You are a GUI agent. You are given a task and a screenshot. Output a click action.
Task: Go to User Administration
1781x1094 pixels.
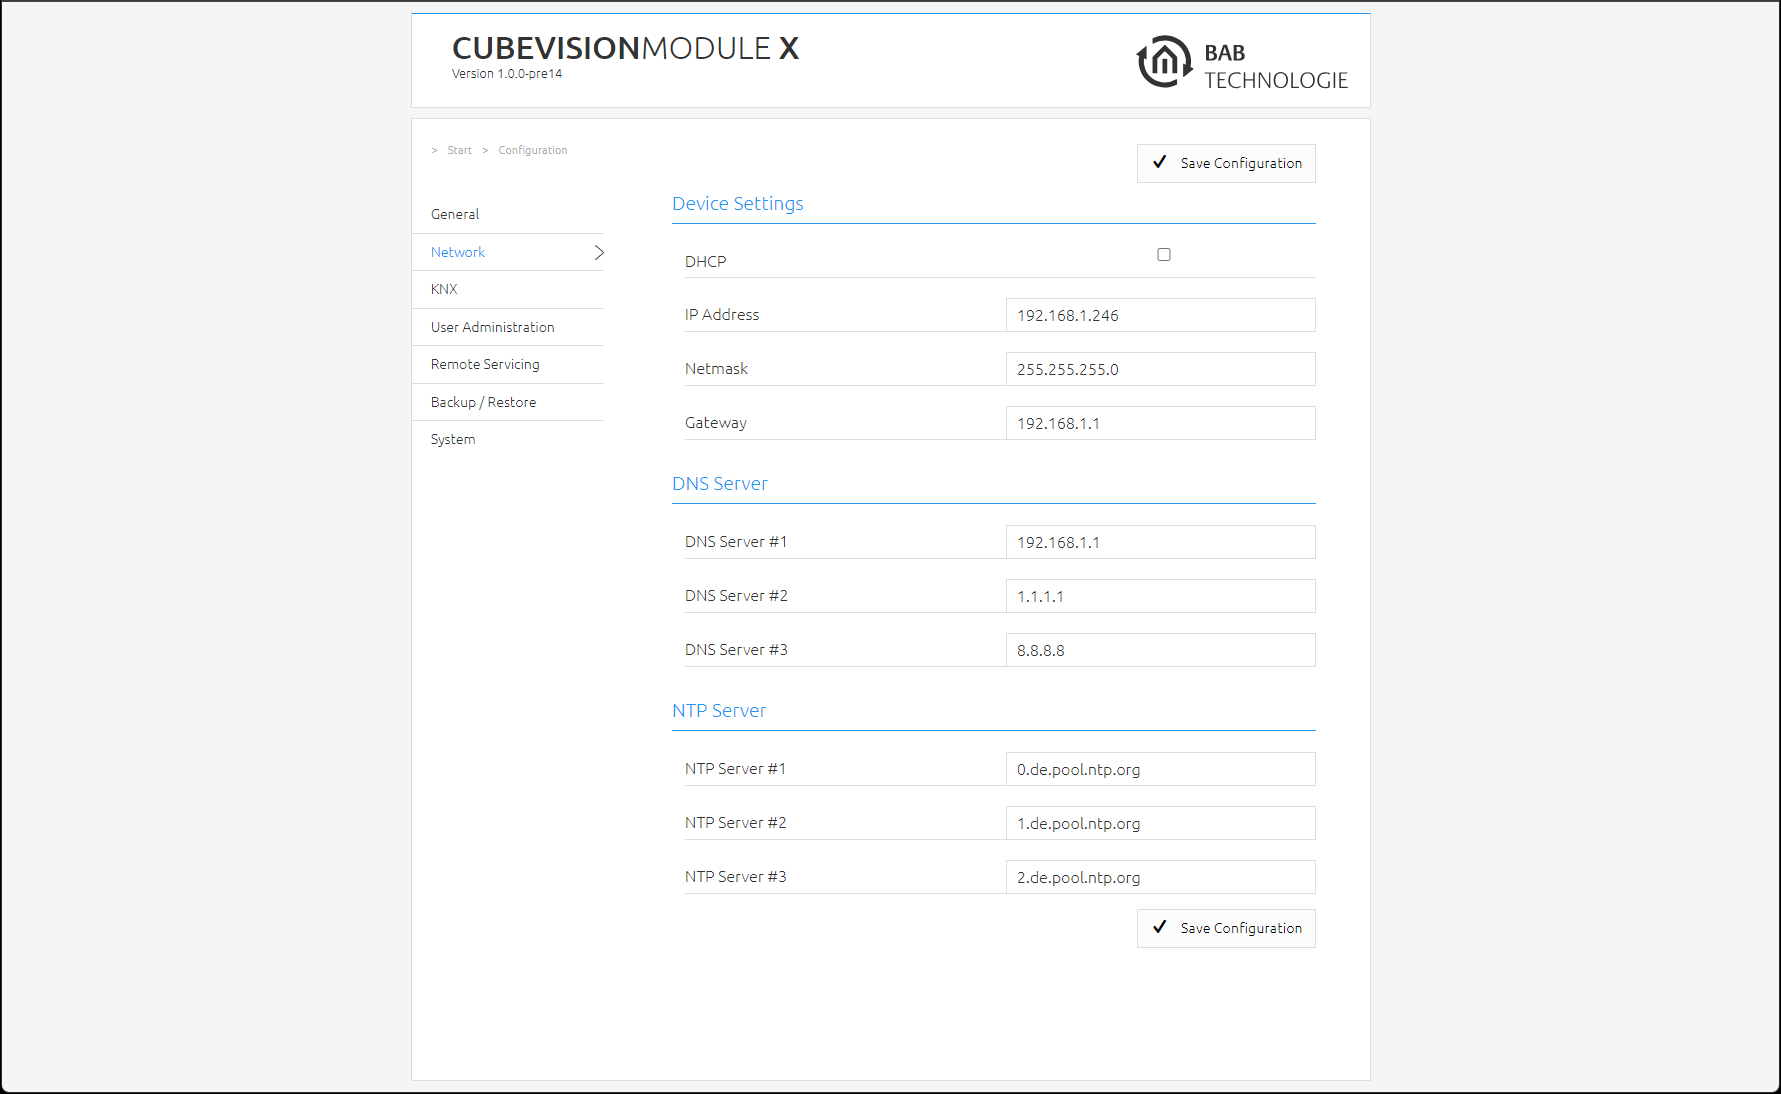(493, 327)
